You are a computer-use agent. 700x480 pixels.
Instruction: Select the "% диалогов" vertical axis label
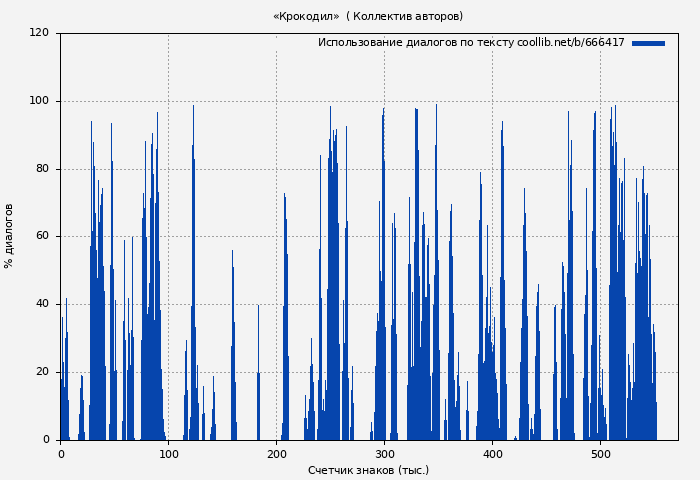click(9, 236)
